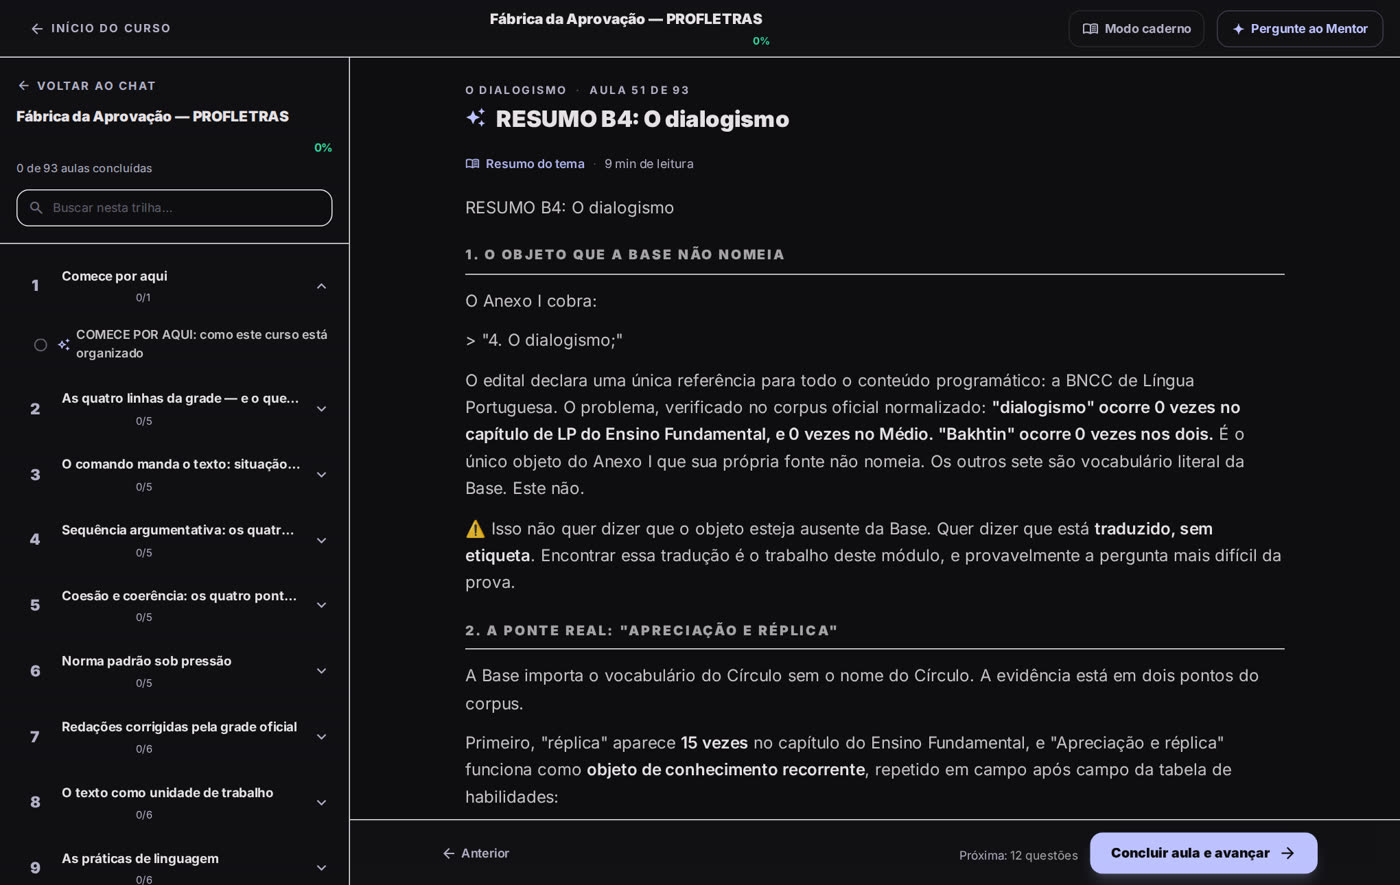The height and width of the screenshot is (885, 1400).
Task: Focus the Buscar nesta trilha search field
Action: 174,208
